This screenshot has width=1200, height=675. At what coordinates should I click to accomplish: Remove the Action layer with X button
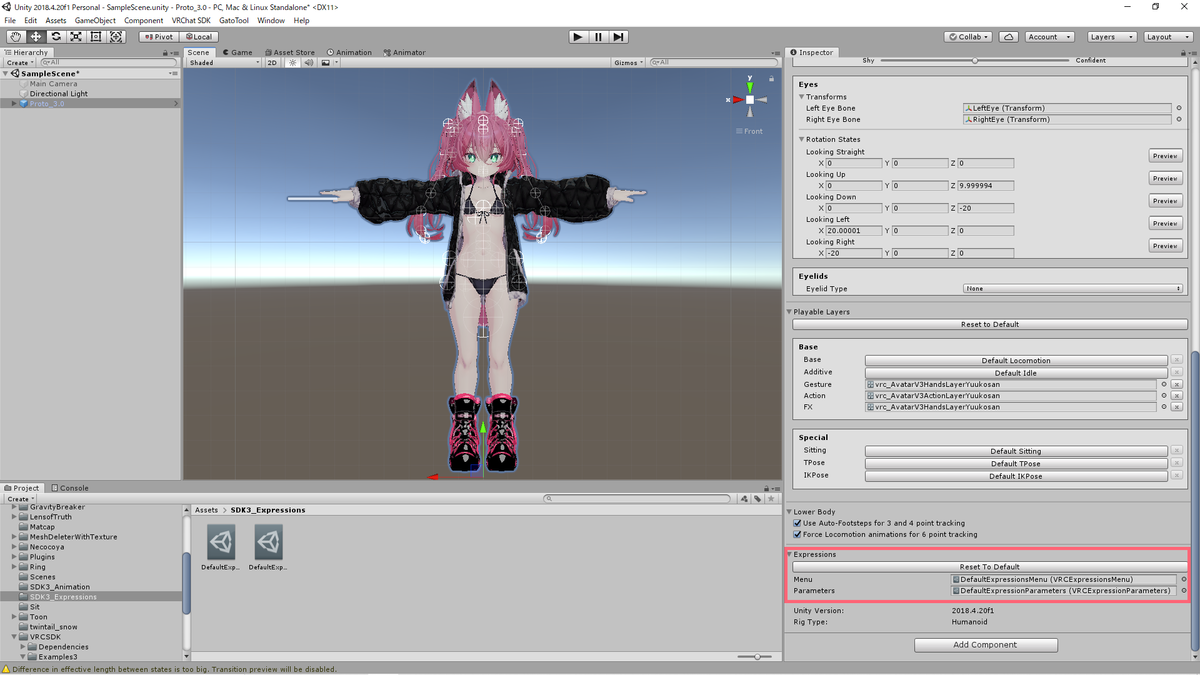pyautogui.click(x=1177, y=396)
